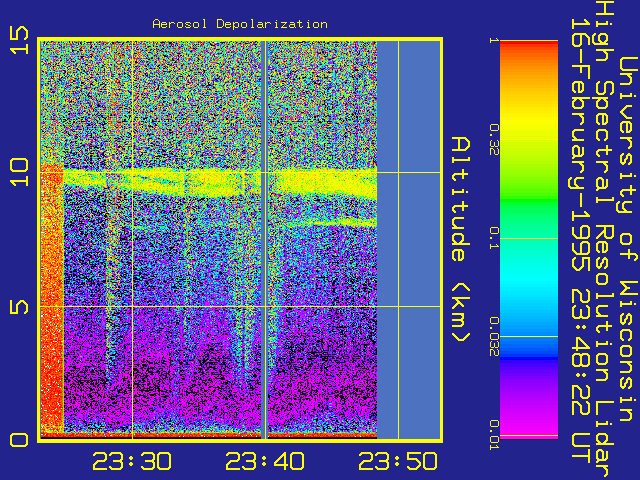
Task: Select the 15 km altitude axis label
Action: point(19,40)
